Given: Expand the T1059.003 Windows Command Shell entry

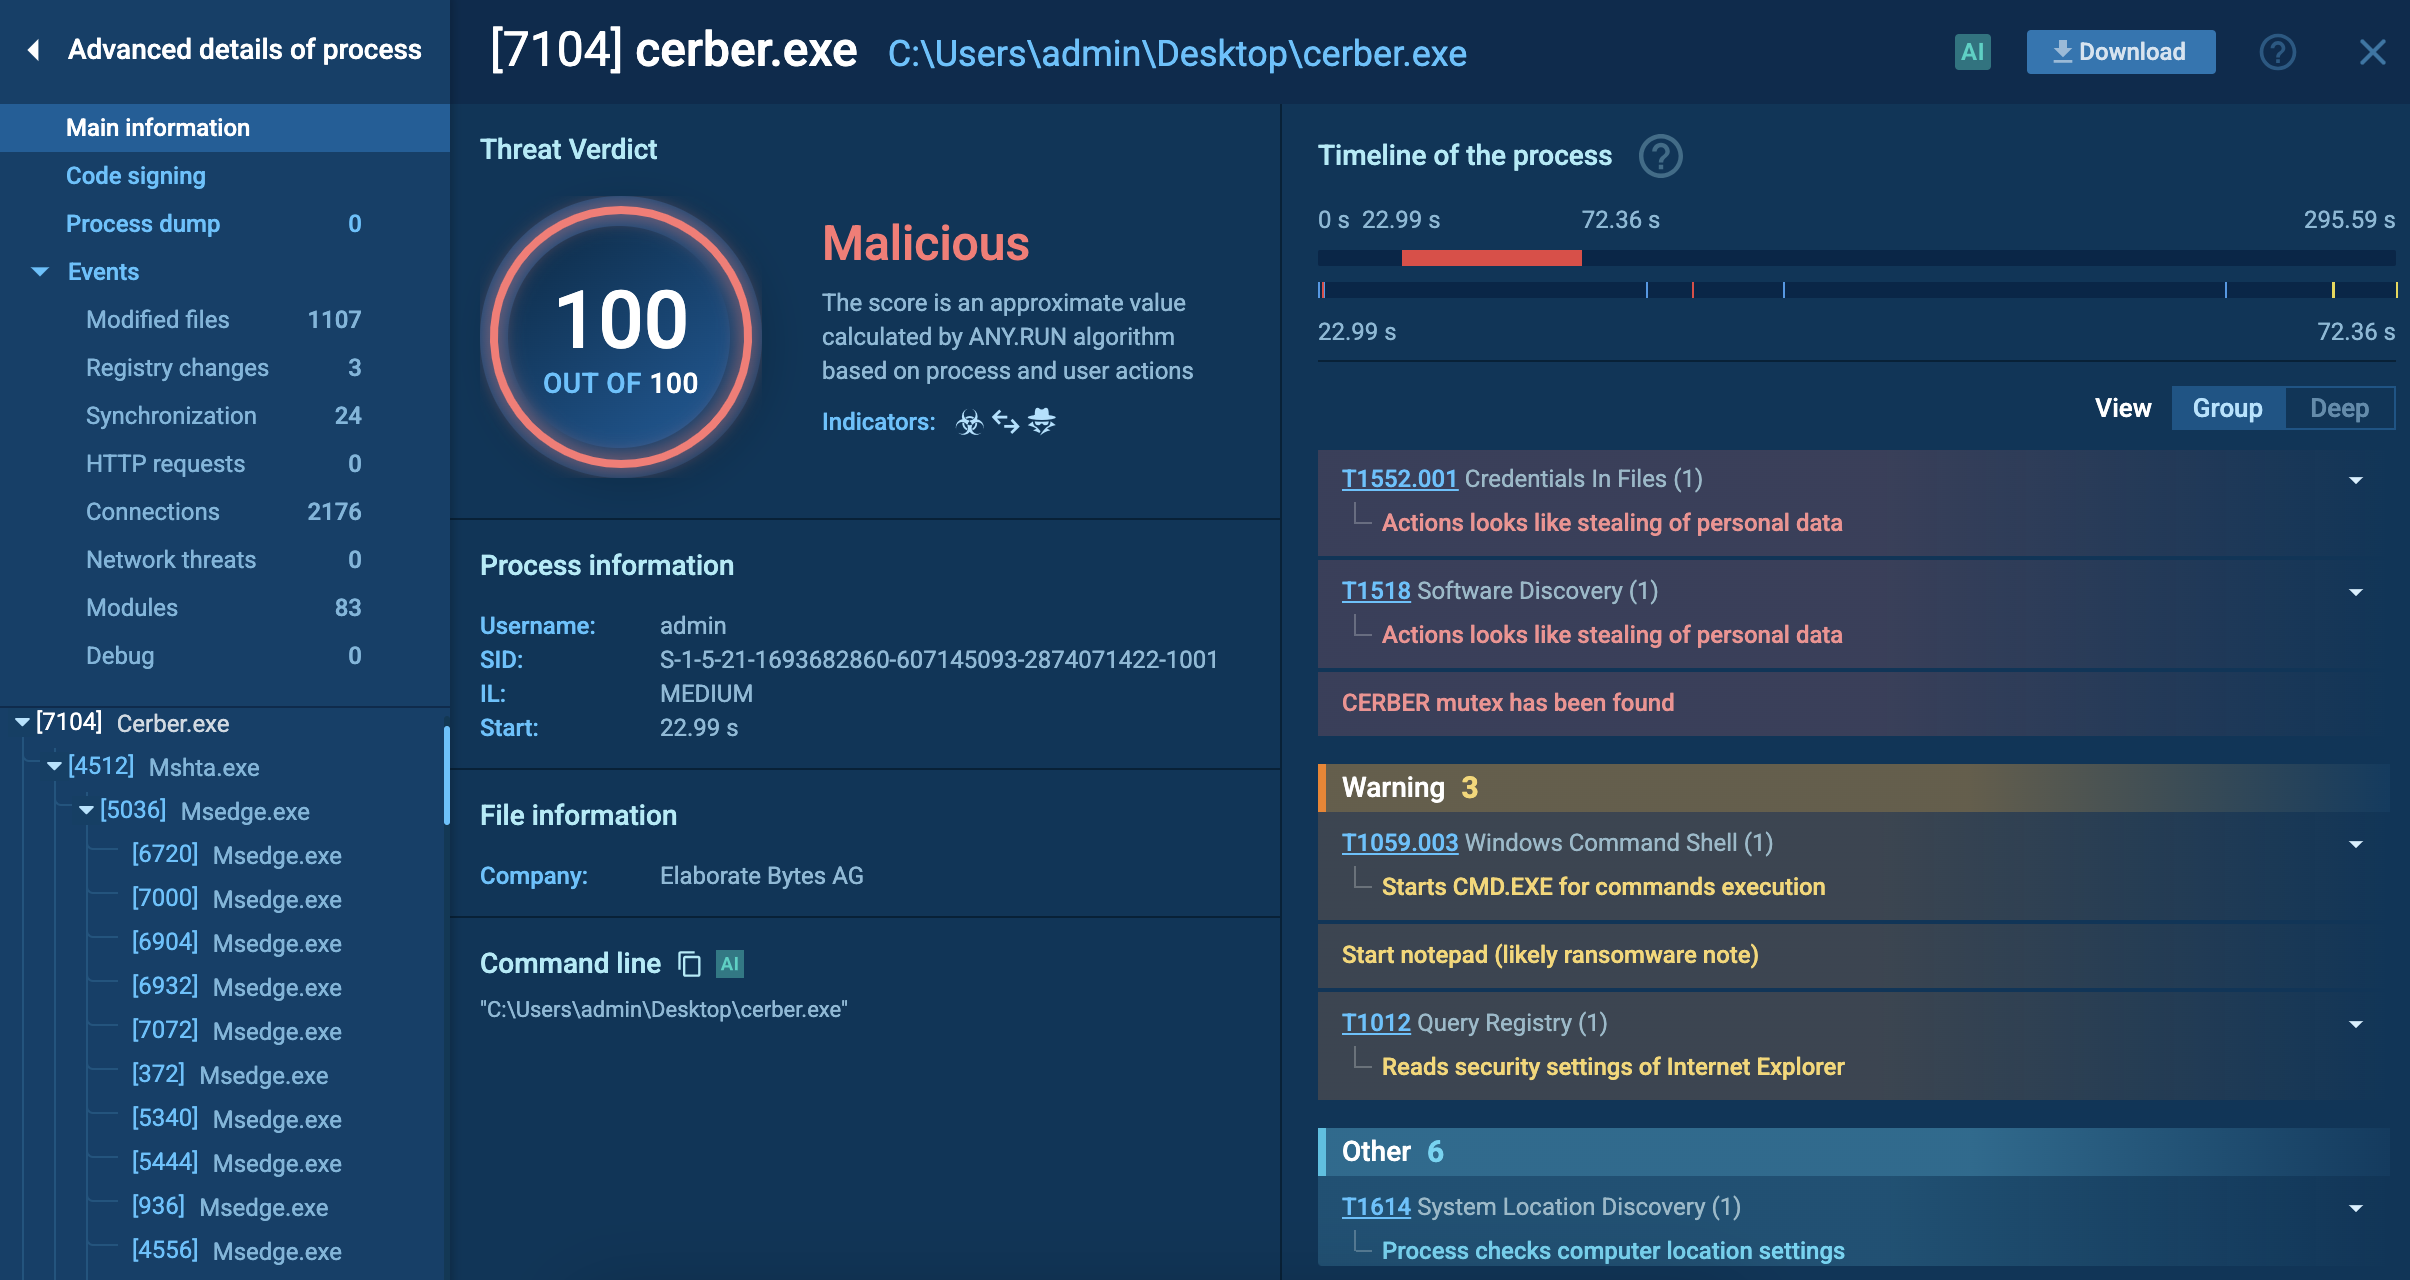Looking at the screenshot, I should [2355, 844].
